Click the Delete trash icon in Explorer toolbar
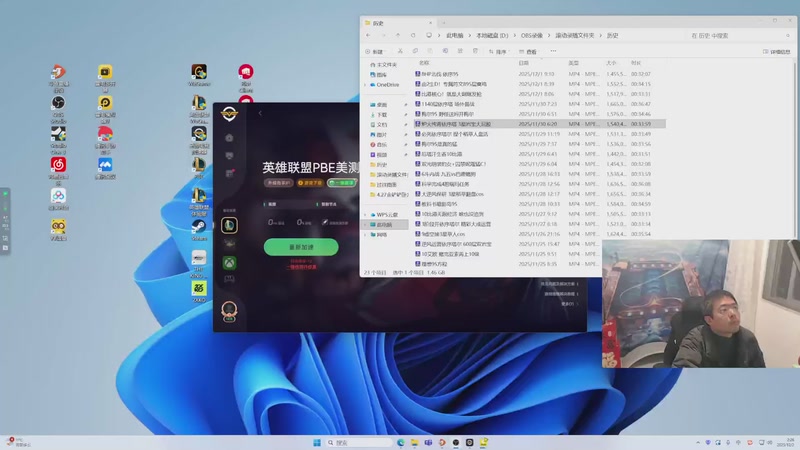The image size is (800, 450). (475, 51)
